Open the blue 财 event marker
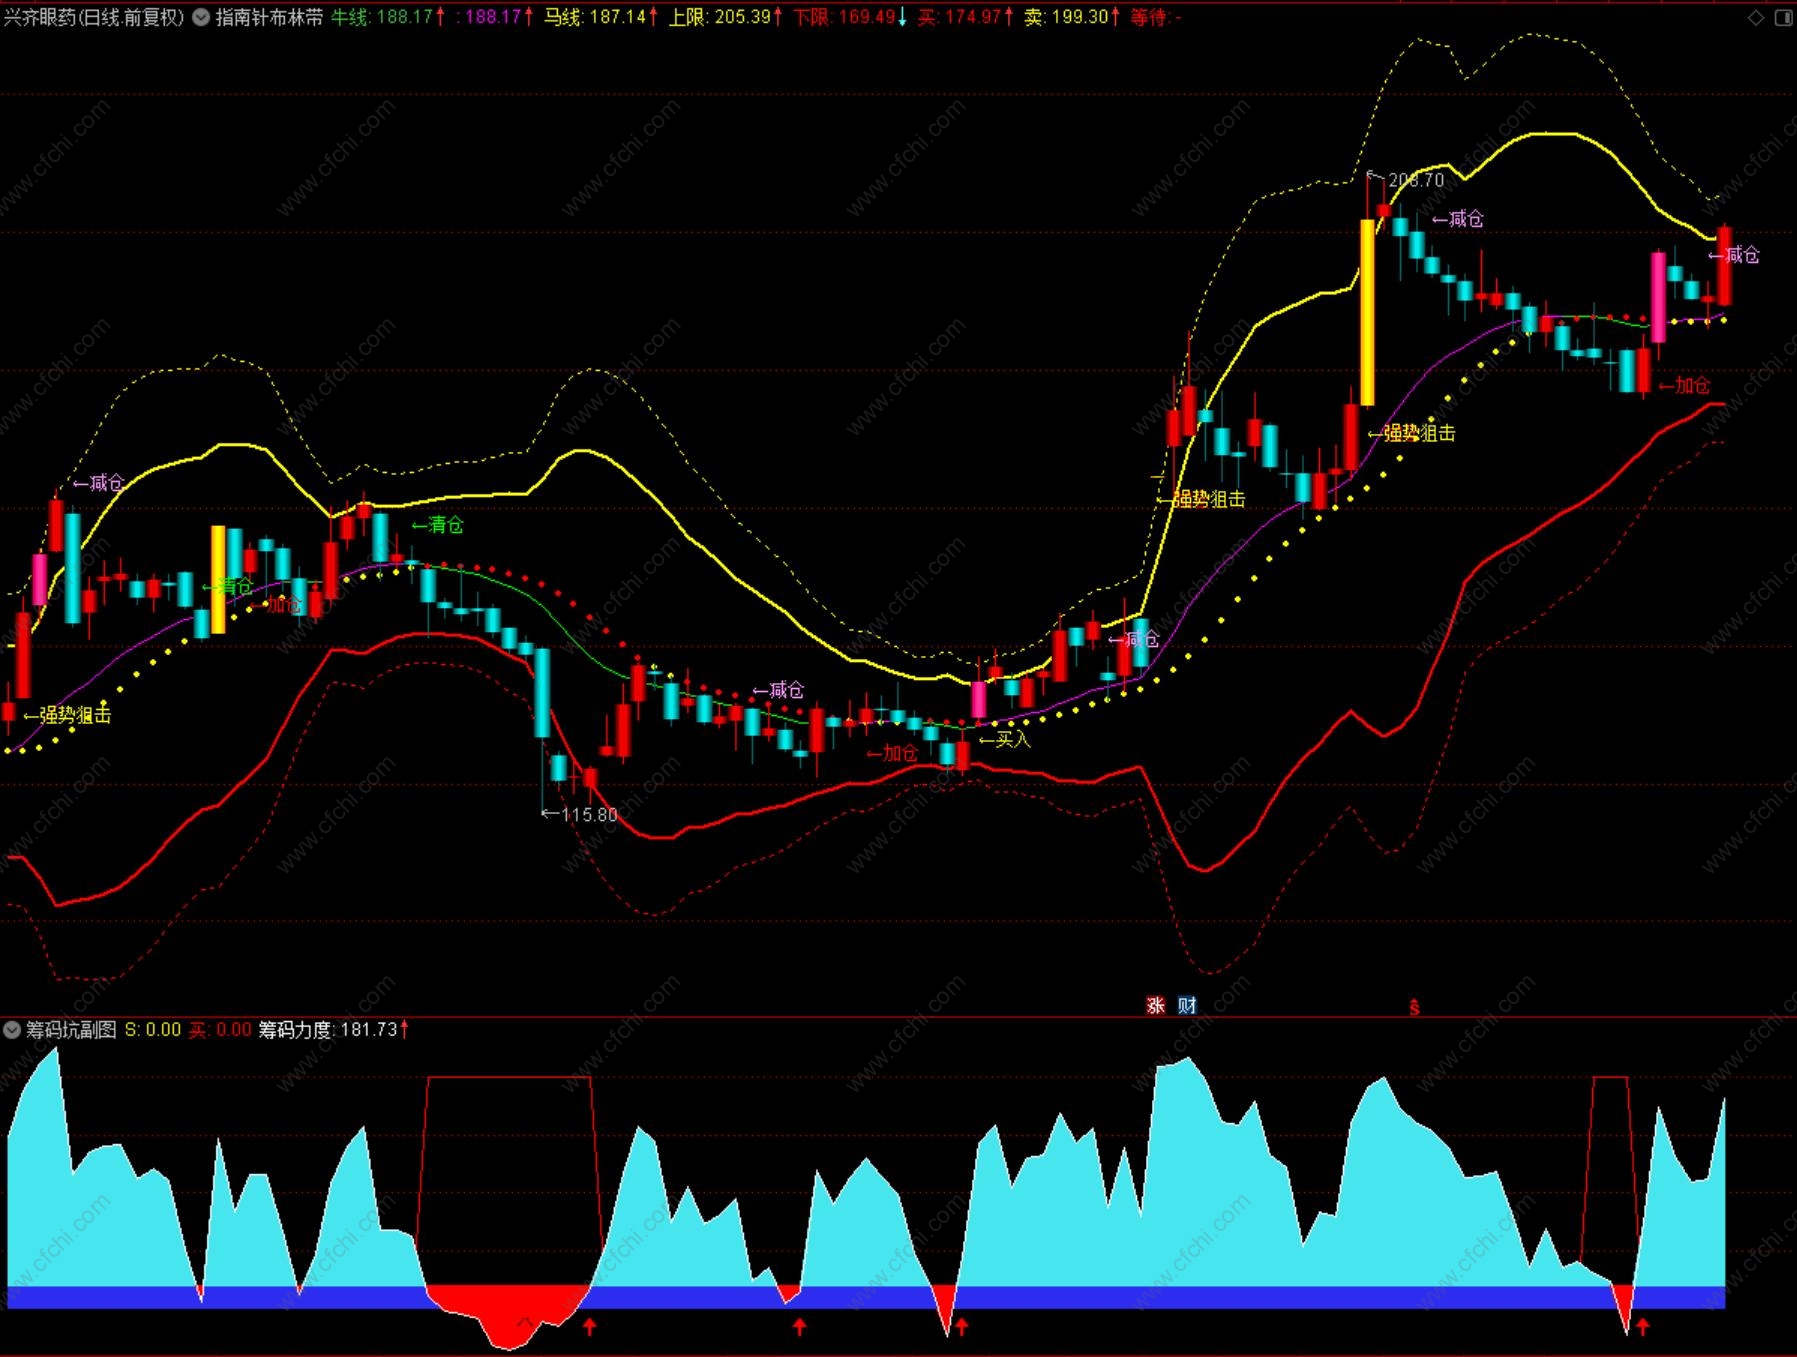 [x=1187, y=1005]
